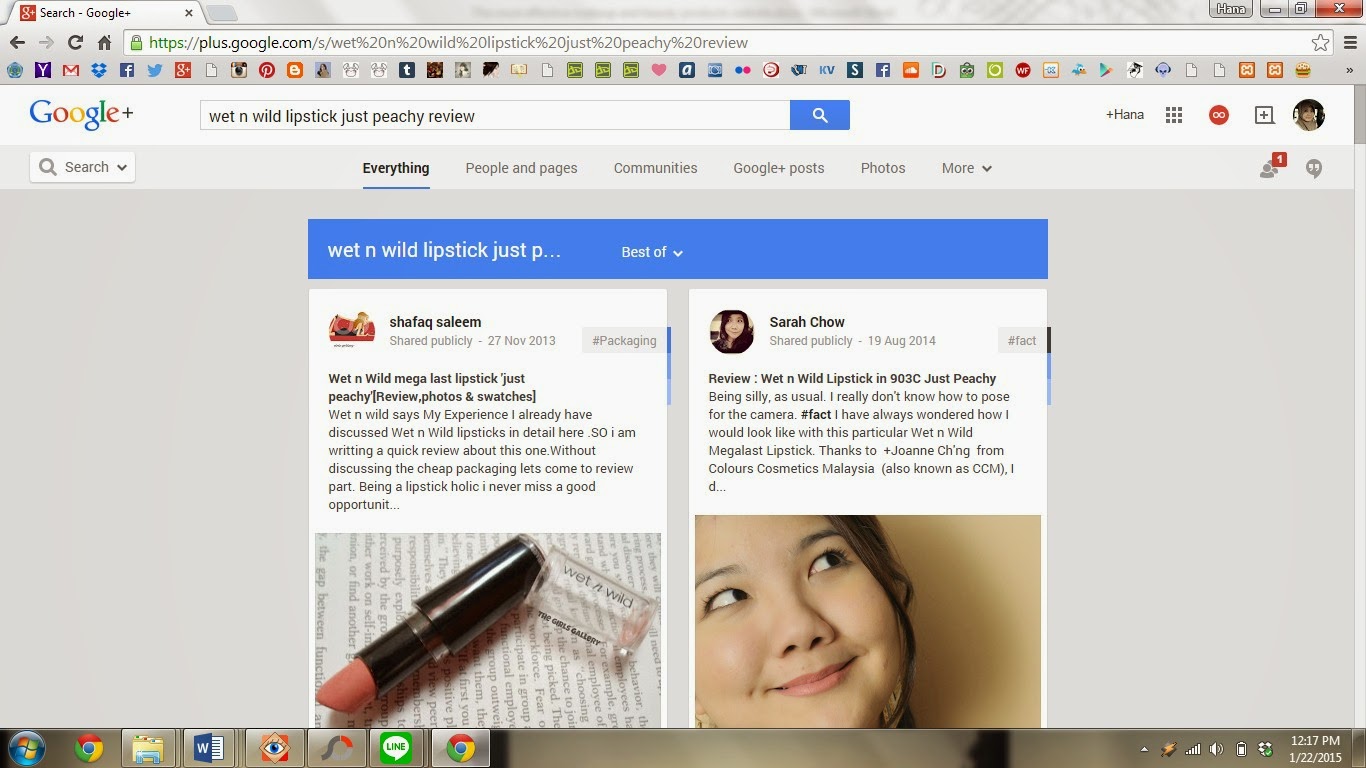Open the Pinterest bookmark
Viewport: 1366px width, 768px height.
[266, 71]
